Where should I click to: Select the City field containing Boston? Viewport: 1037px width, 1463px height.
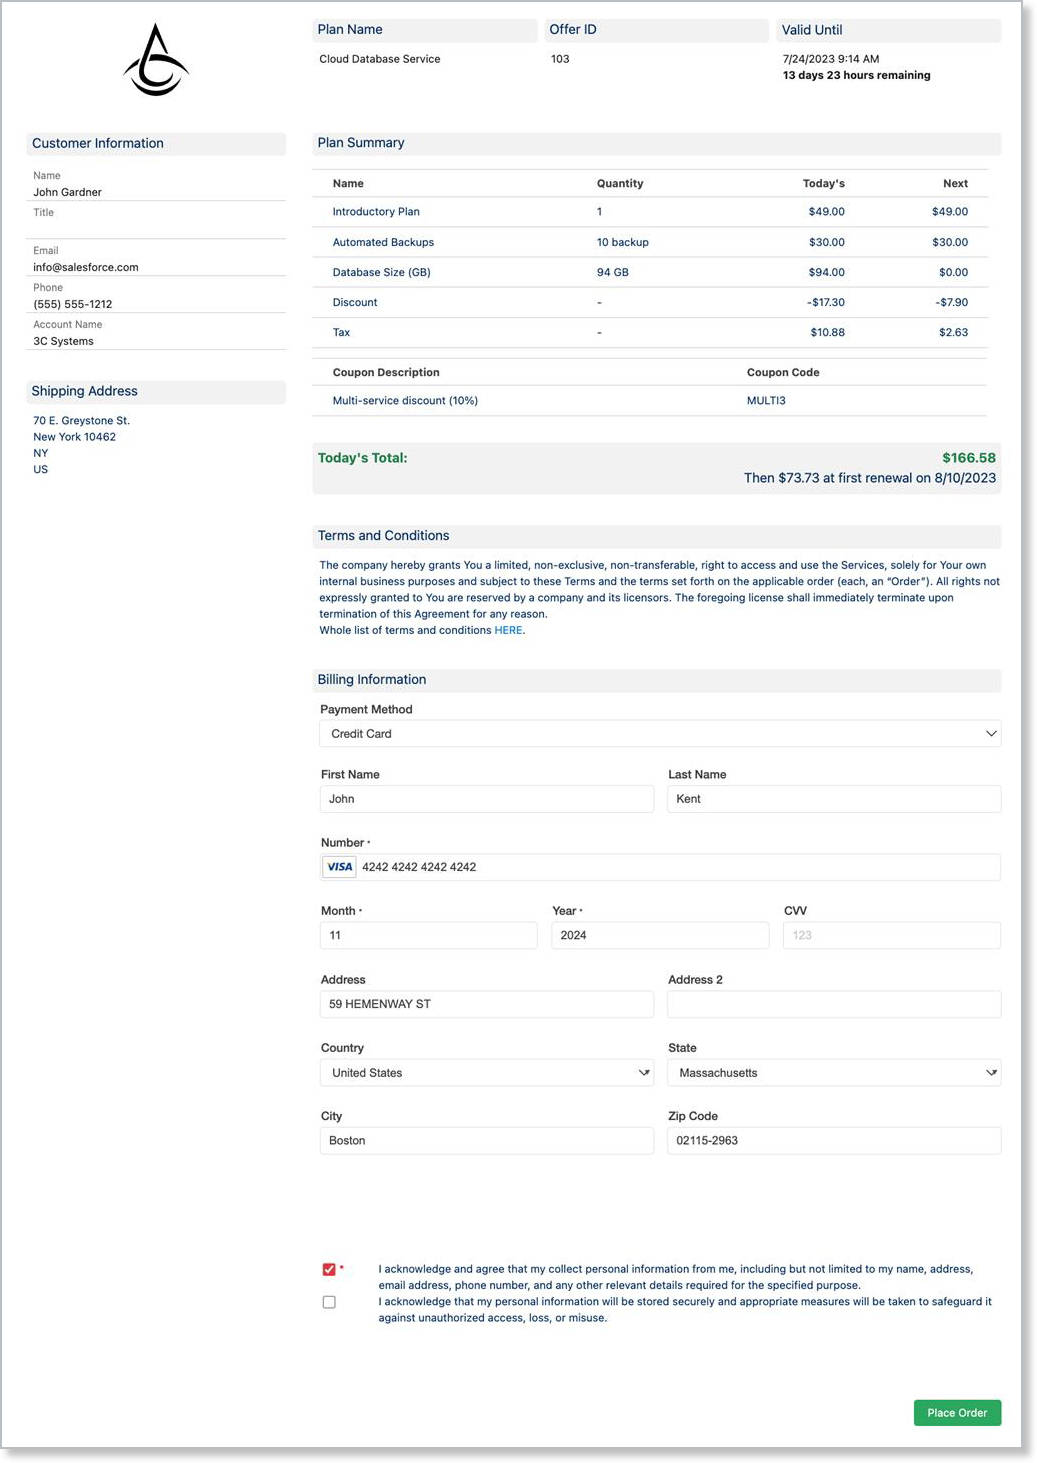coord(486,1140)
